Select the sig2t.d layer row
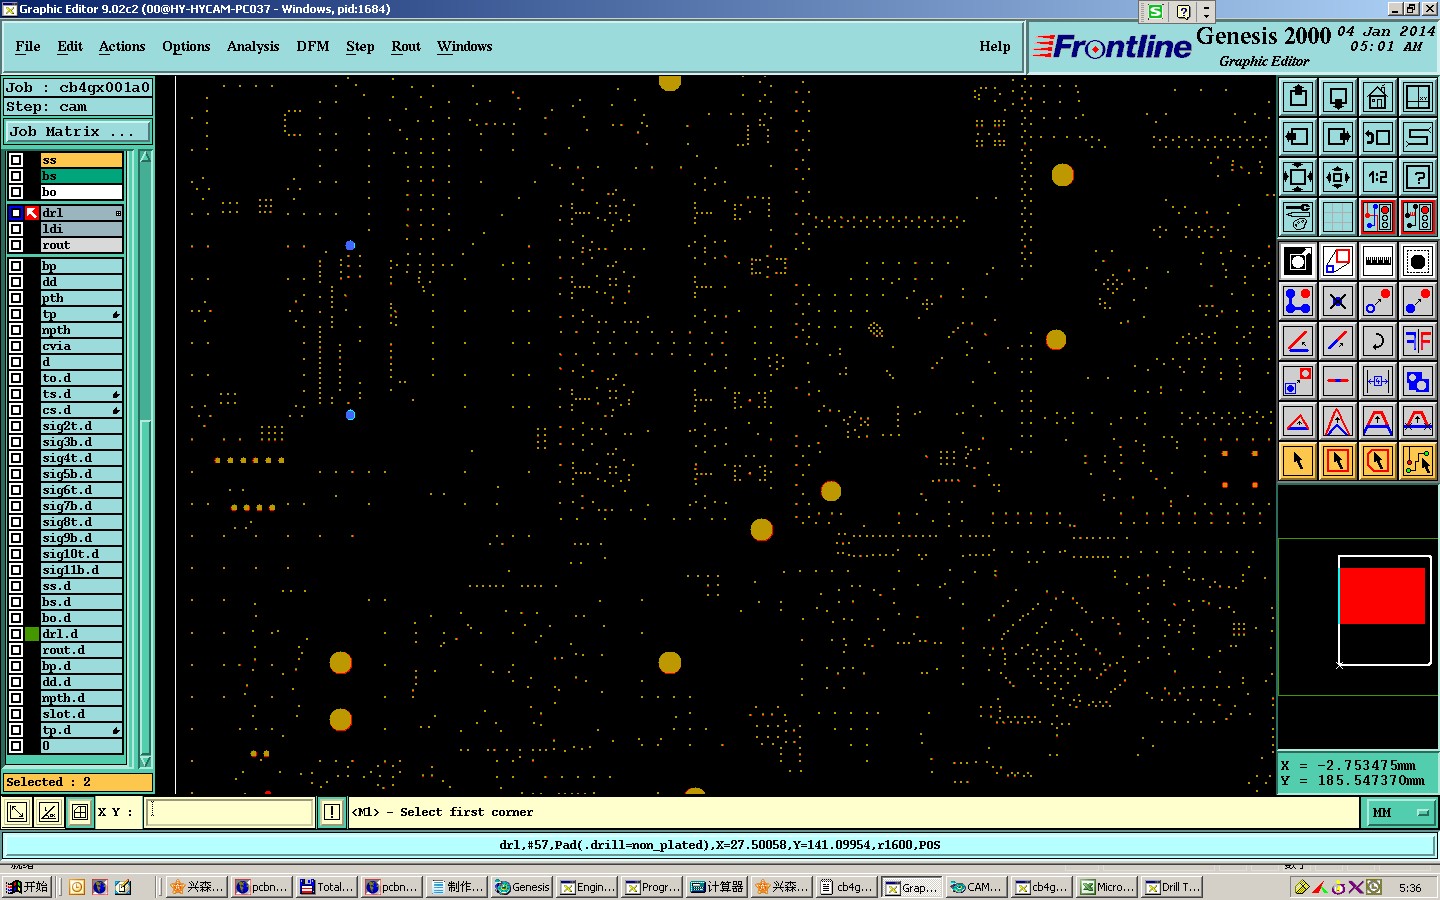1440x900 pixels. point(81,426)
